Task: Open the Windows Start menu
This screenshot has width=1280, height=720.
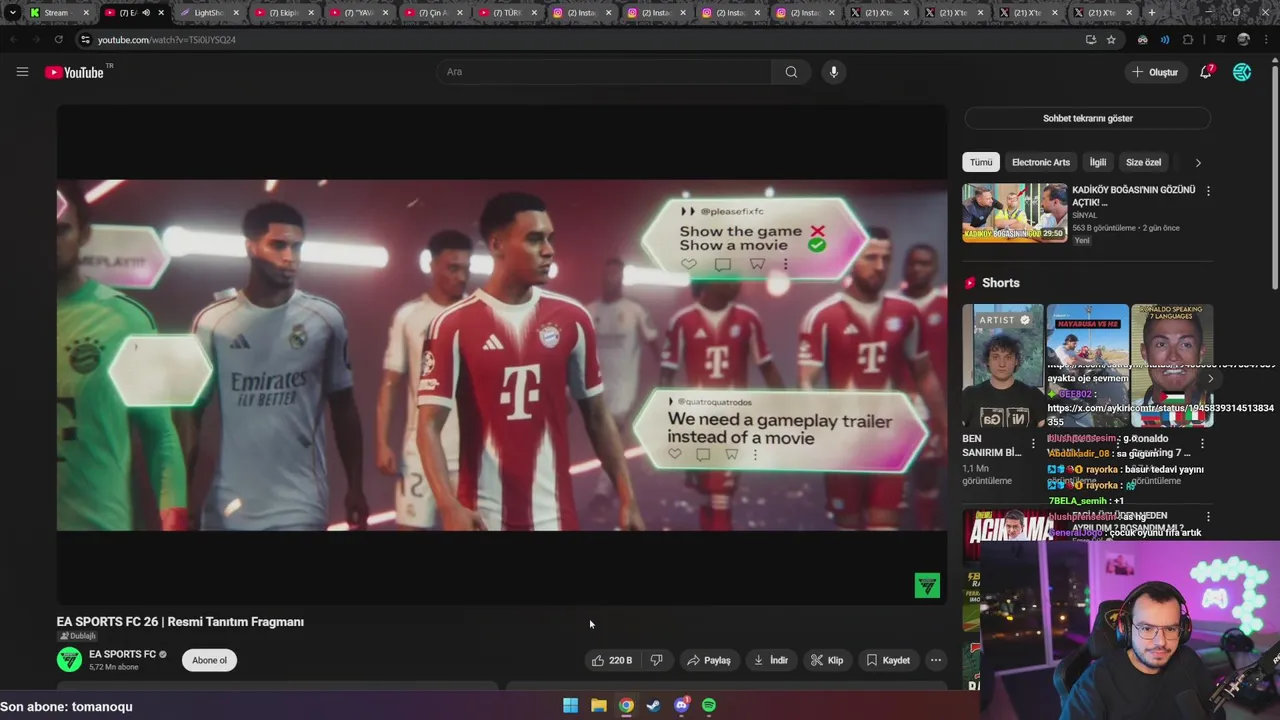Action: coord(570,706)
